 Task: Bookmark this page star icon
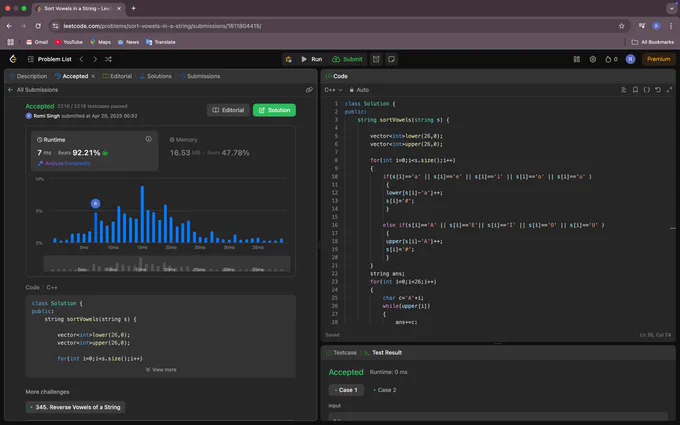(621, 26)
